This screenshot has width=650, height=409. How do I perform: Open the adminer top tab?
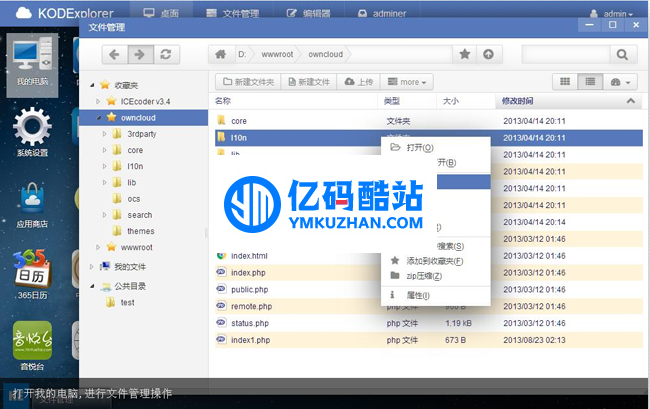pyautogui.click(x=382, y=13)
